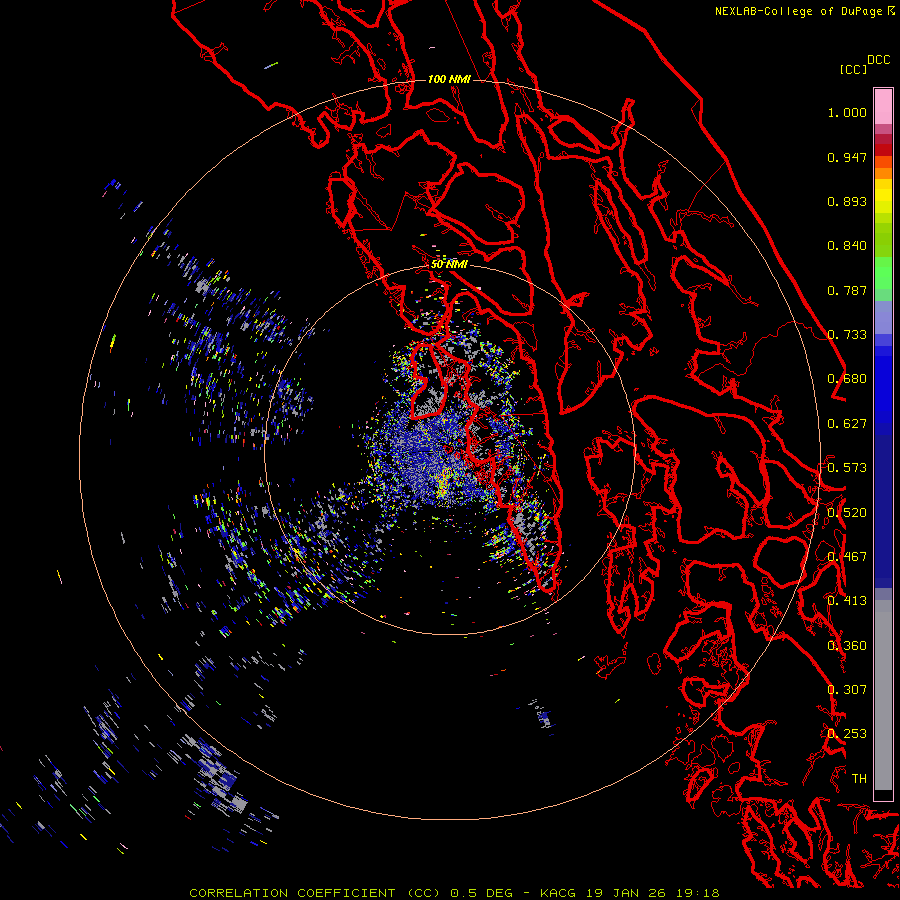Click the bright green color bar segment
This screenshot has width=900, height=900.
pos(883,273)
